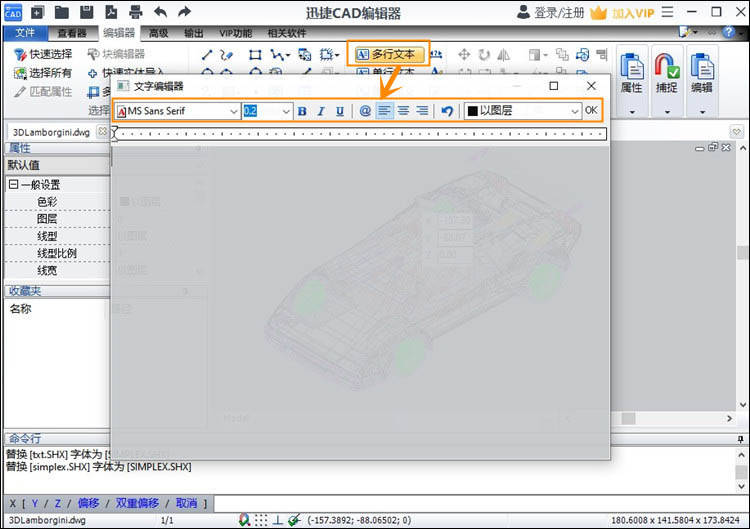
Task: Click the 取消 option in command prompt
Action: (x=187, y=503)
